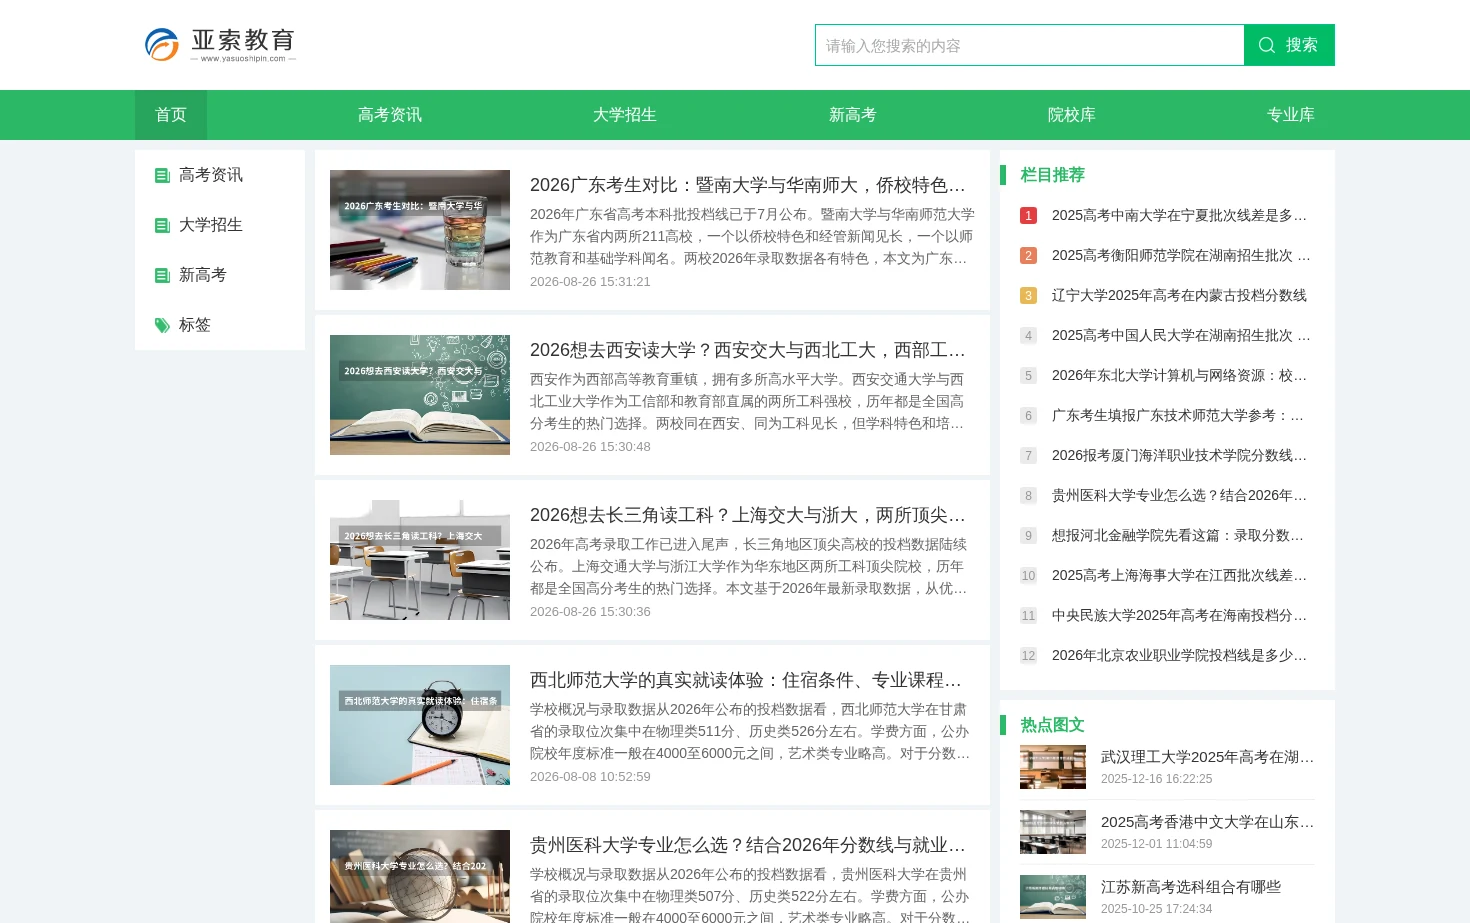Open 2026年北京农业职业学院投档线 link
The image size is (1470, 923).
(1180, 655)
